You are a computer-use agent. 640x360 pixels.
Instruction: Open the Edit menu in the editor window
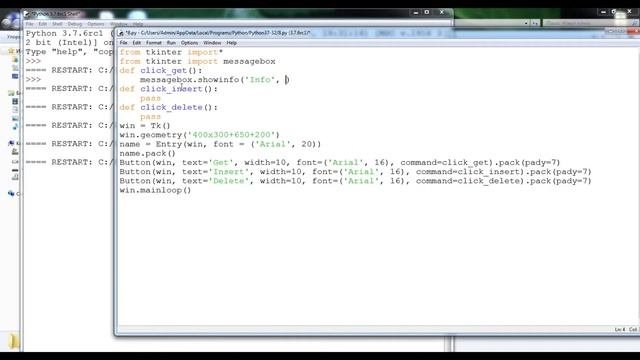(136, 43)
